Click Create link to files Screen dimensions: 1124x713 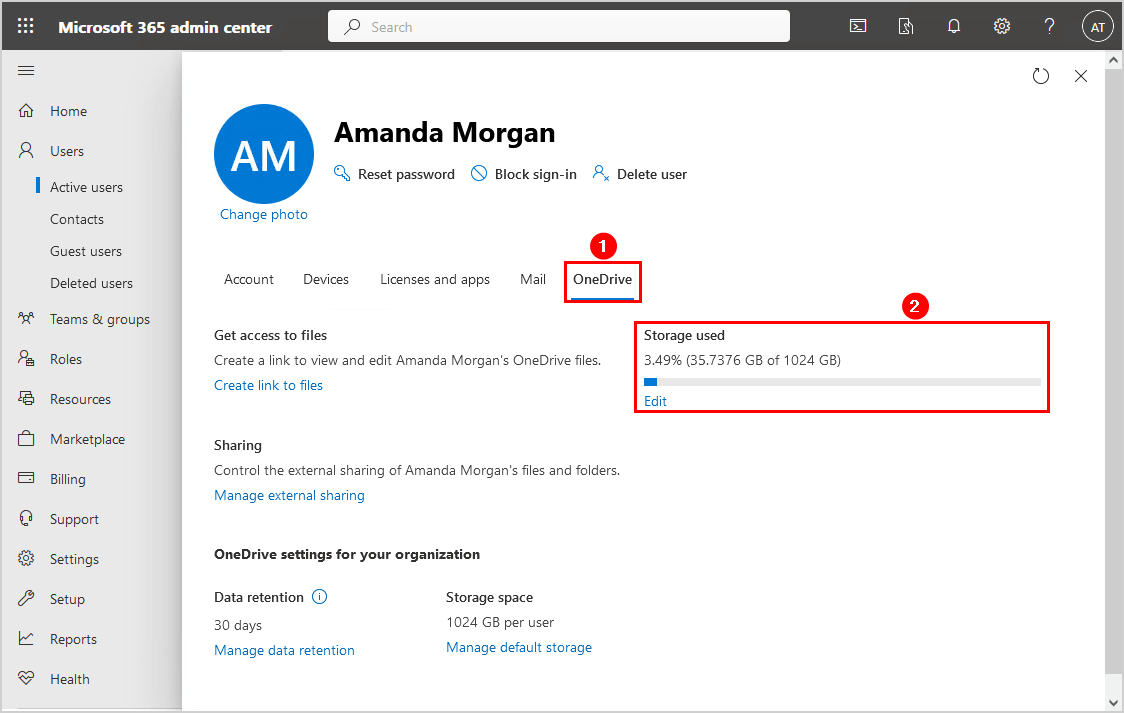[268, 385]
